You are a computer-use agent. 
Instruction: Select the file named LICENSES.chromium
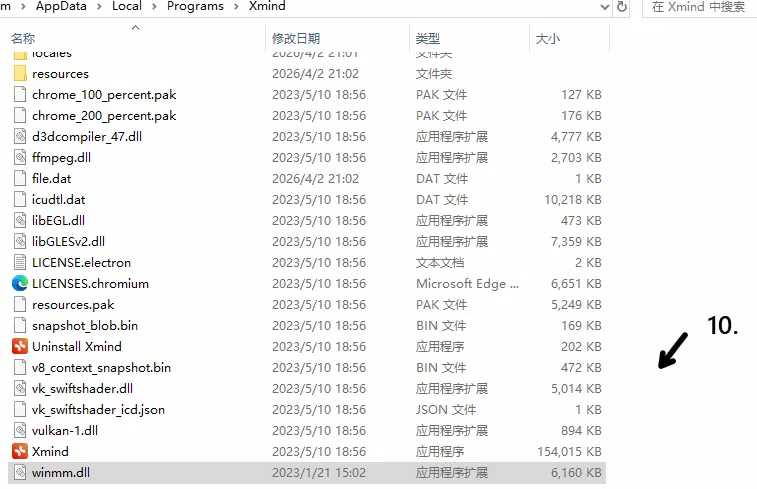(x=90, y=284)
